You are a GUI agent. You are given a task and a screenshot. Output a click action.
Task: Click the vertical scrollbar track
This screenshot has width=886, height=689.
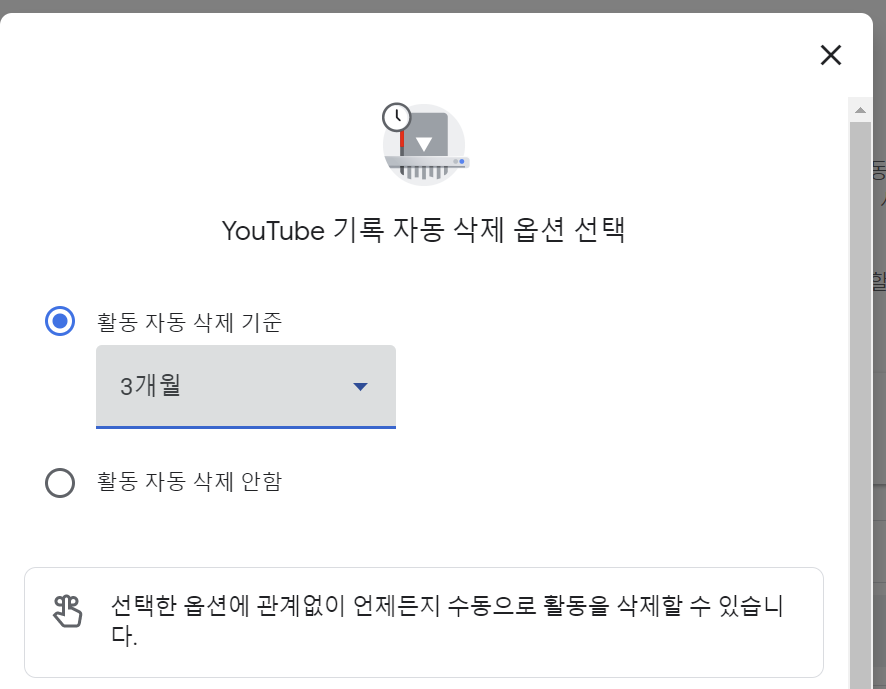click(x=860, y=405)
